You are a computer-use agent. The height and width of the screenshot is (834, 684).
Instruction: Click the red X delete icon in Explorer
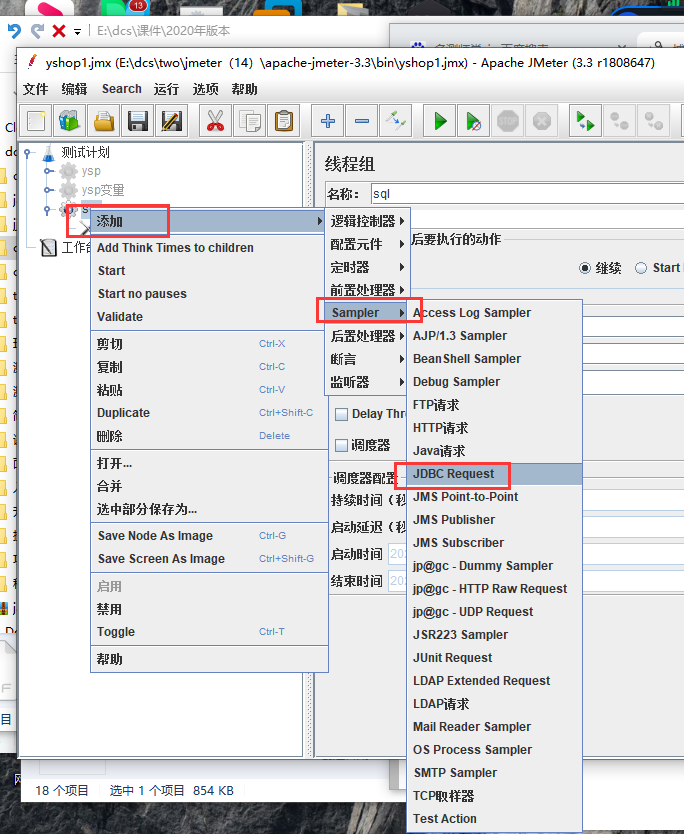pos(59,31)
